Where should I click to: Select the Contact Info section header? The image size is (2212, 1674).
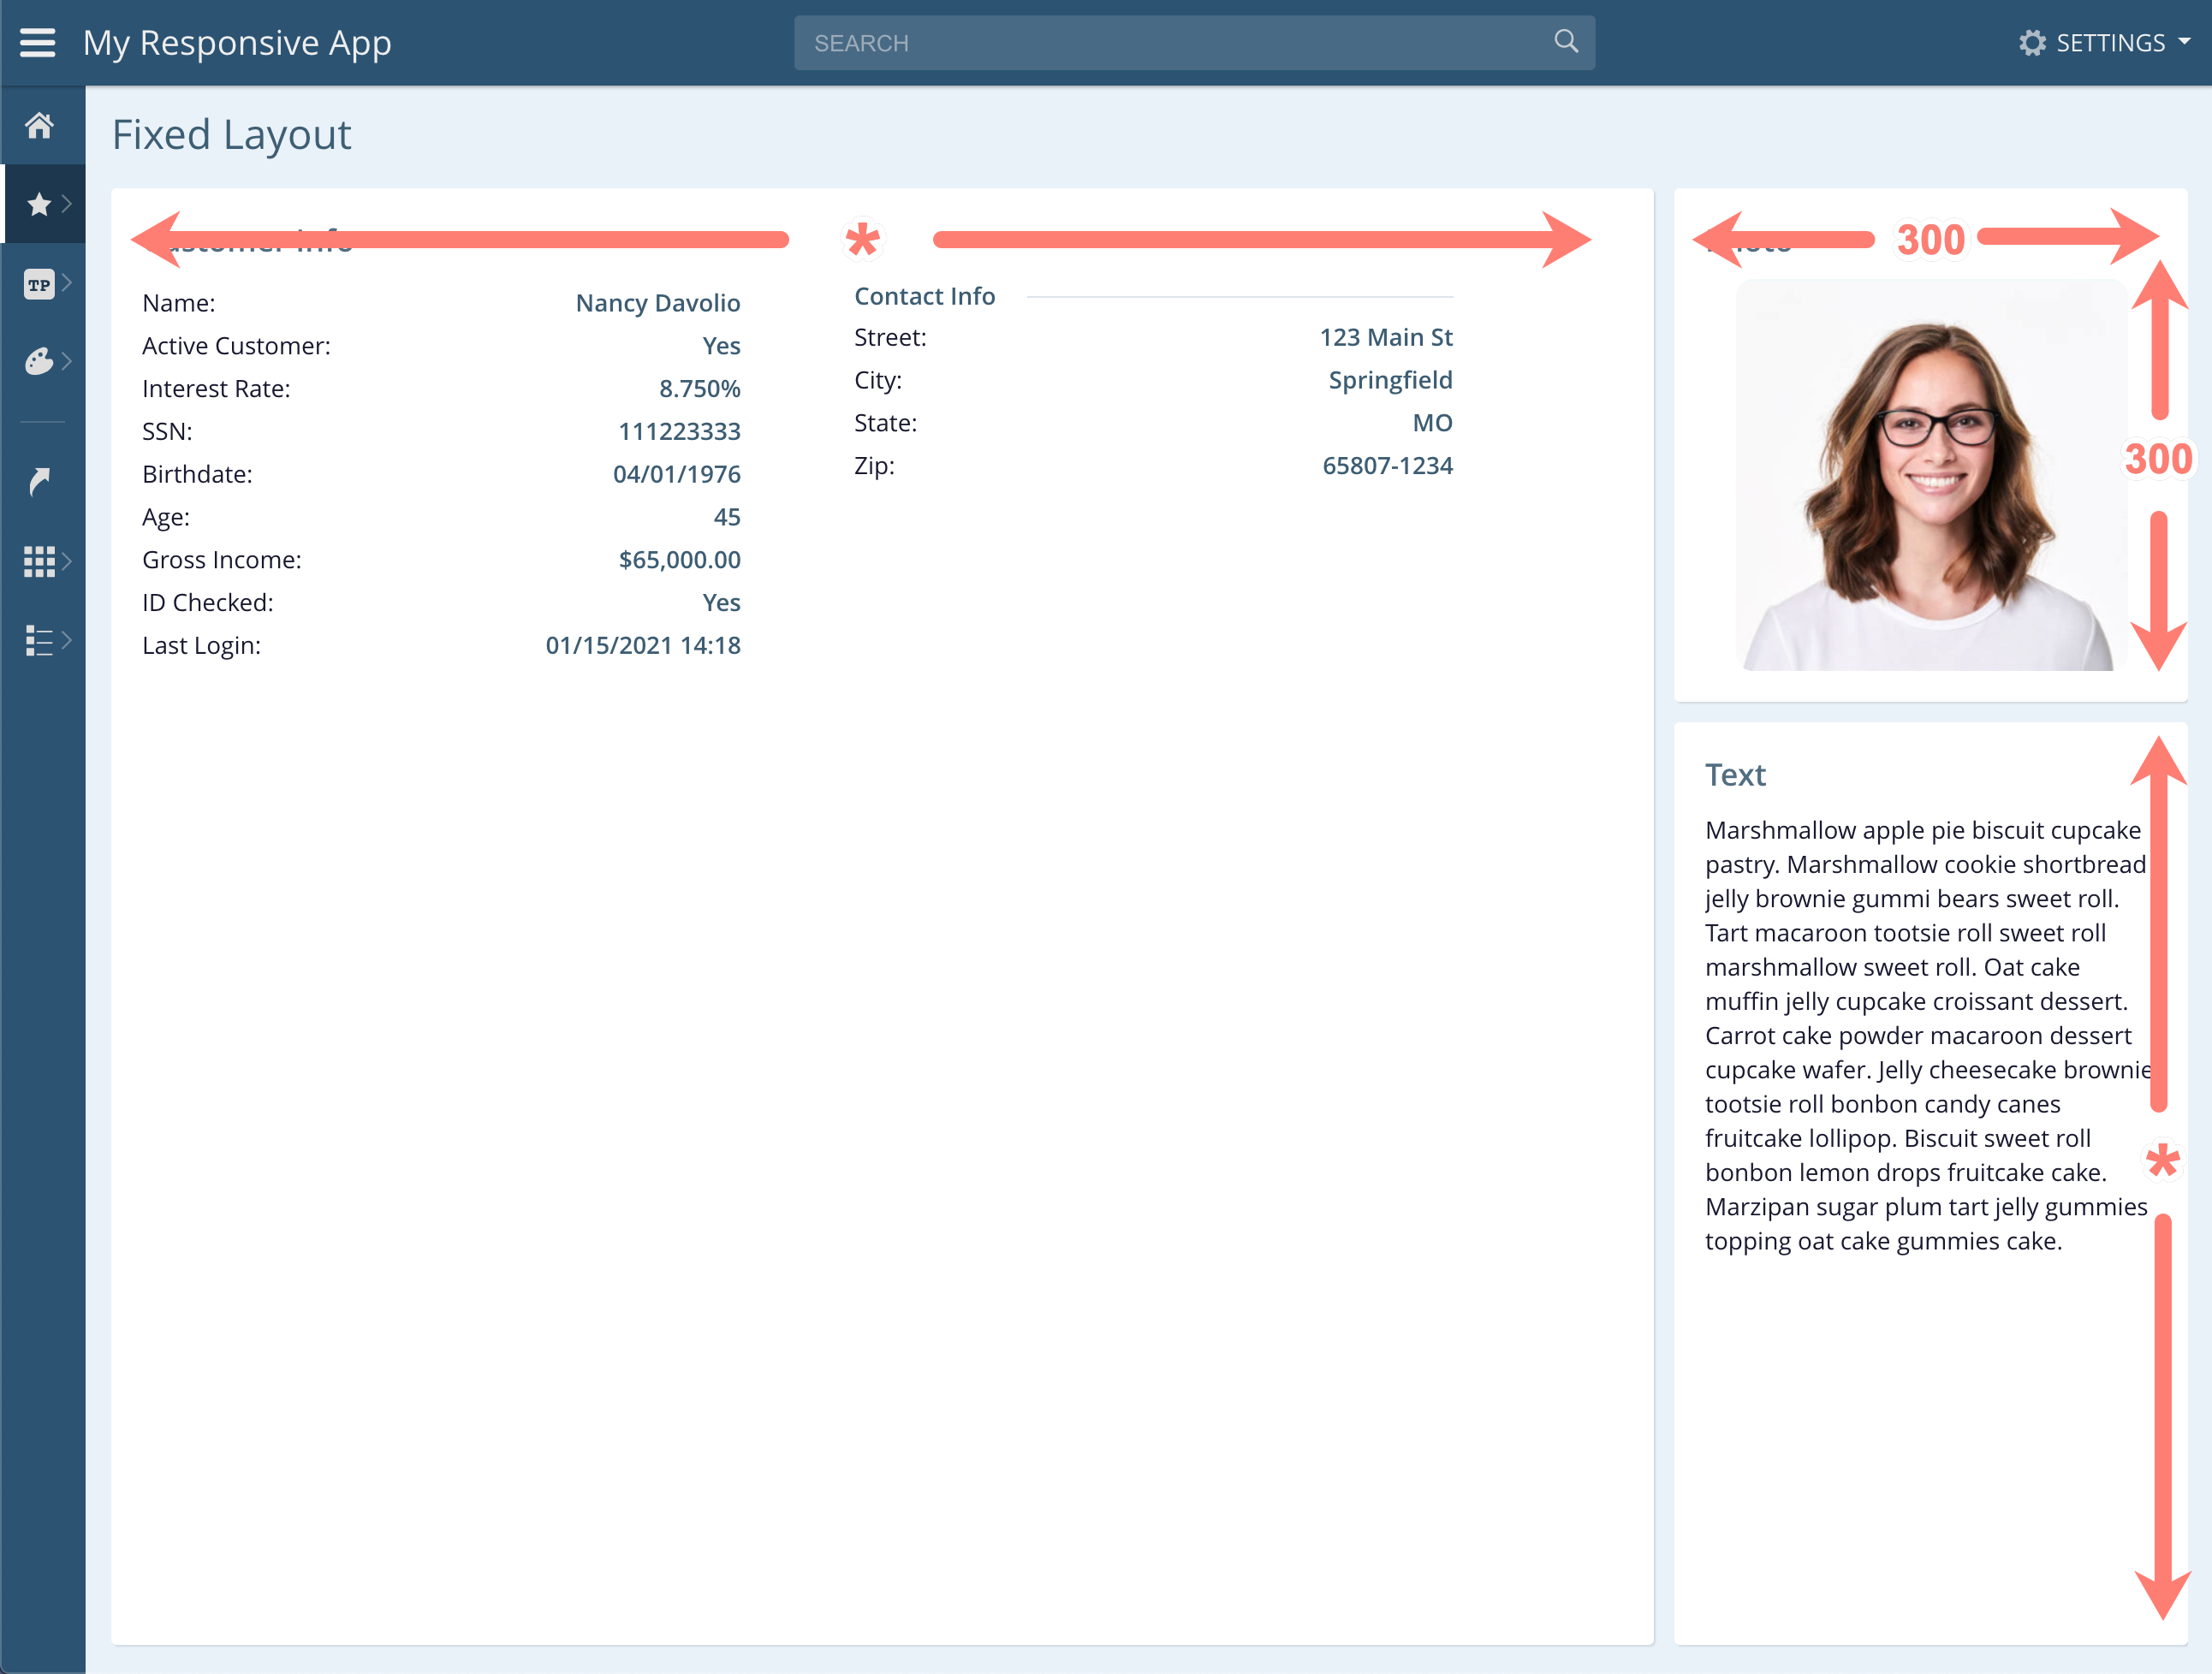click(x=924, y=296)
